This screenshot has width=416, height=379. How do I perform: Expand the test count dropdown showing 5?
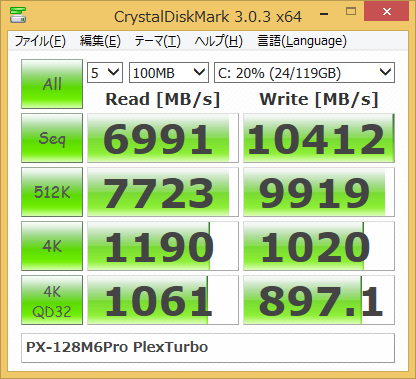[105, 72]
